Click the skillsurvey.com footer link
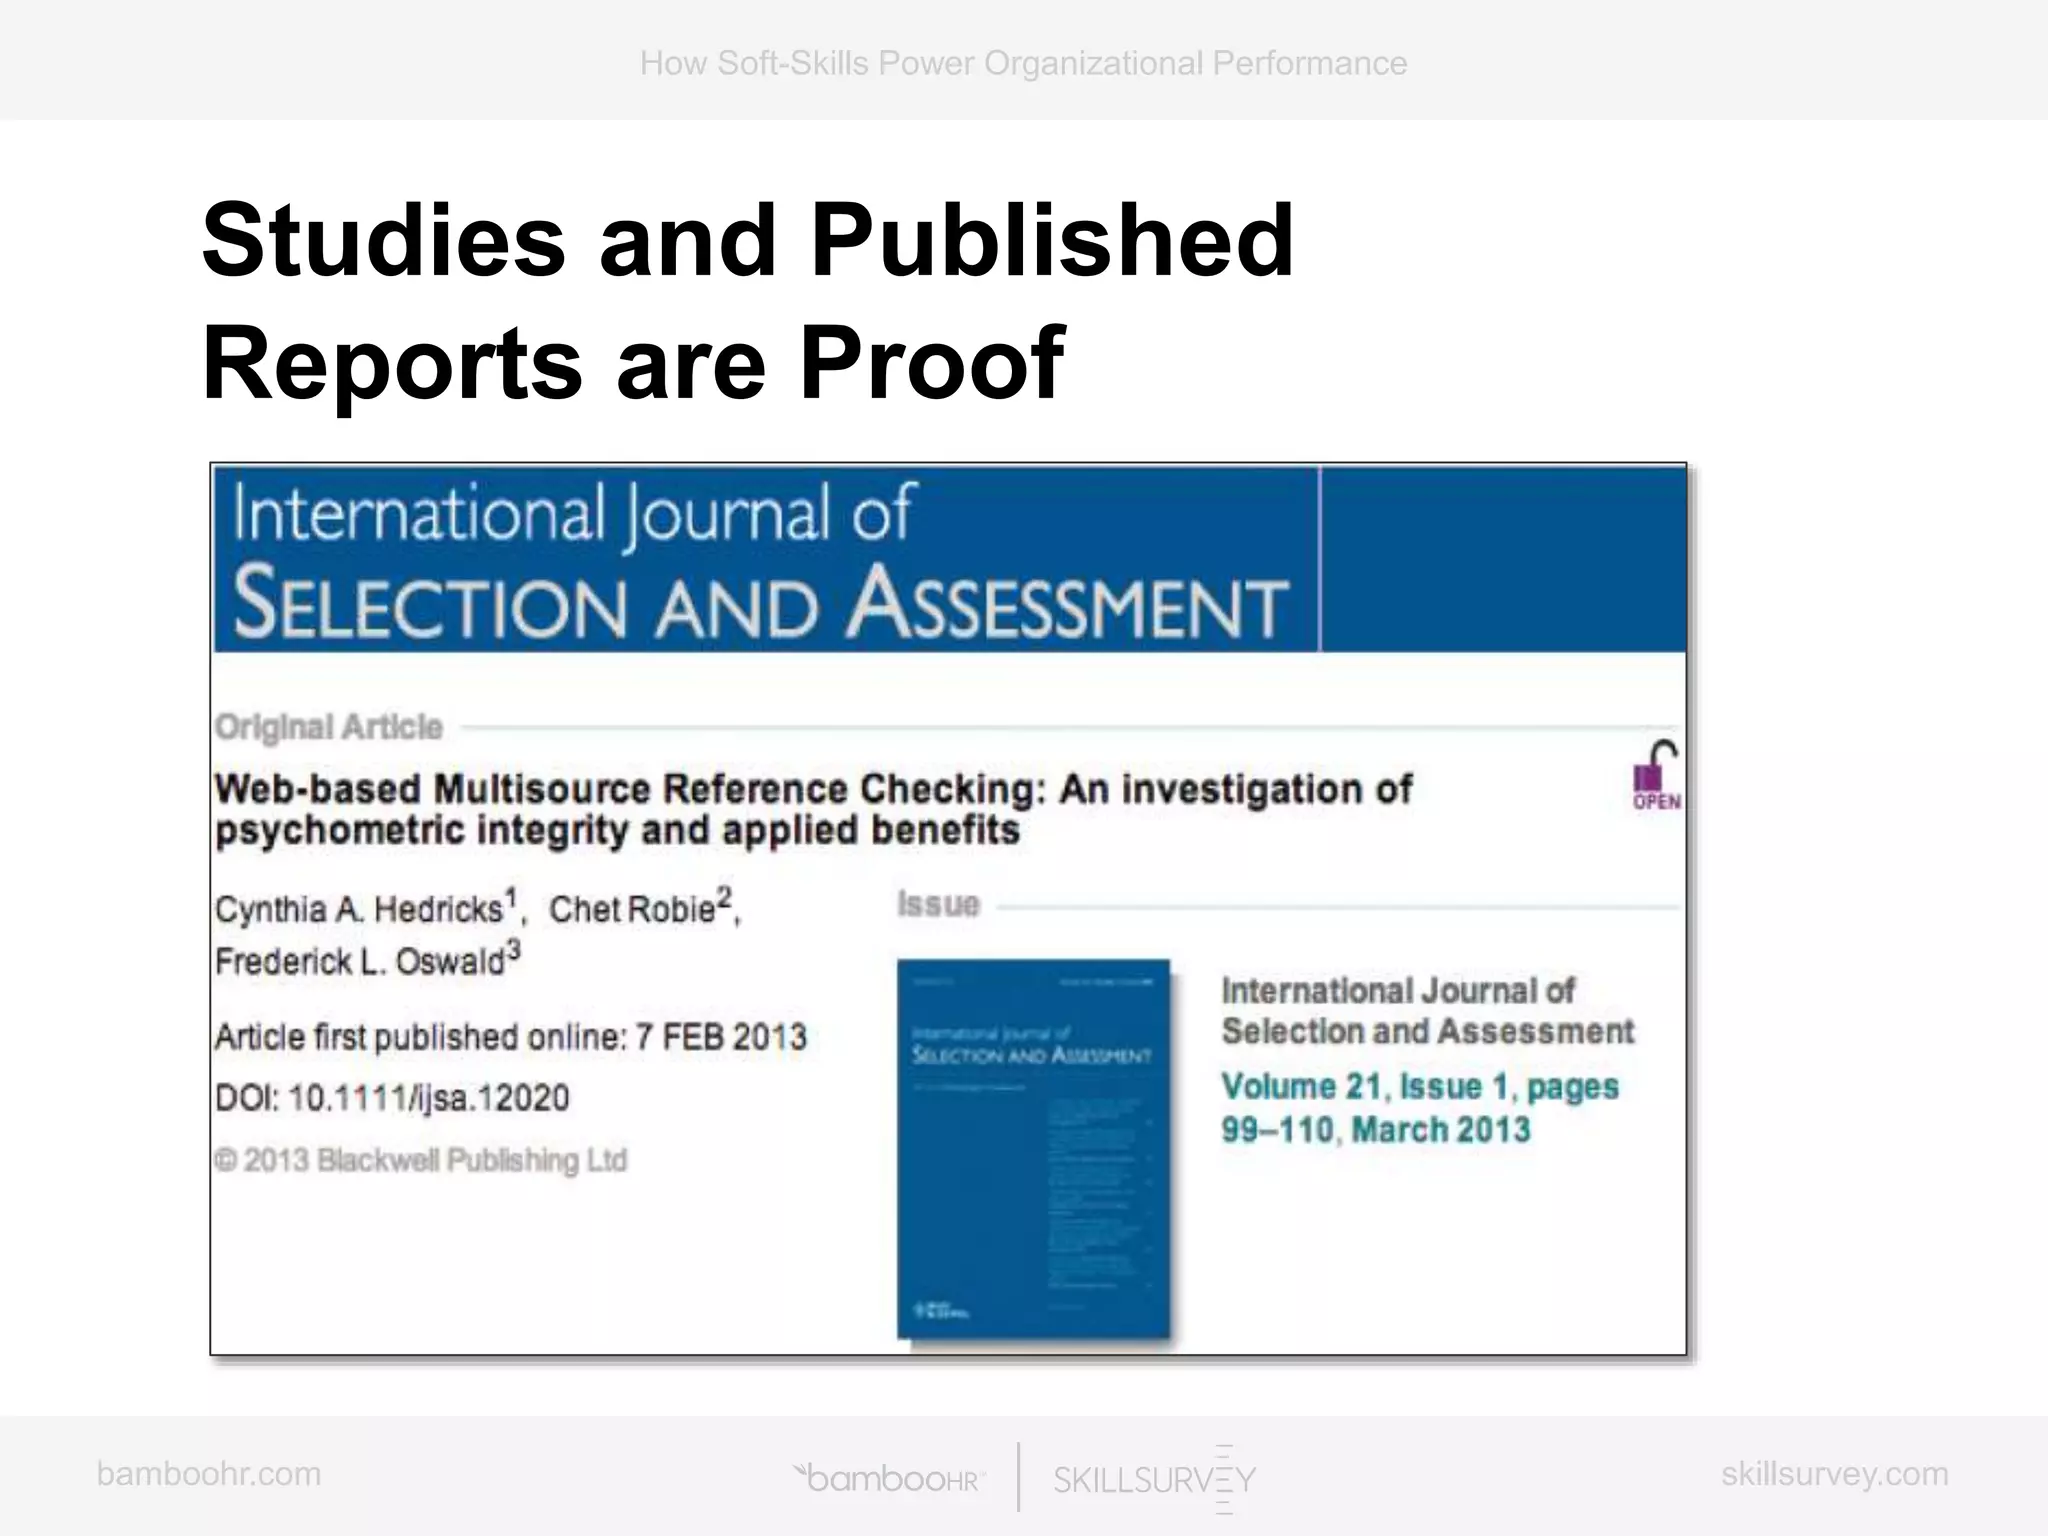 [x=1834, y=1474]
